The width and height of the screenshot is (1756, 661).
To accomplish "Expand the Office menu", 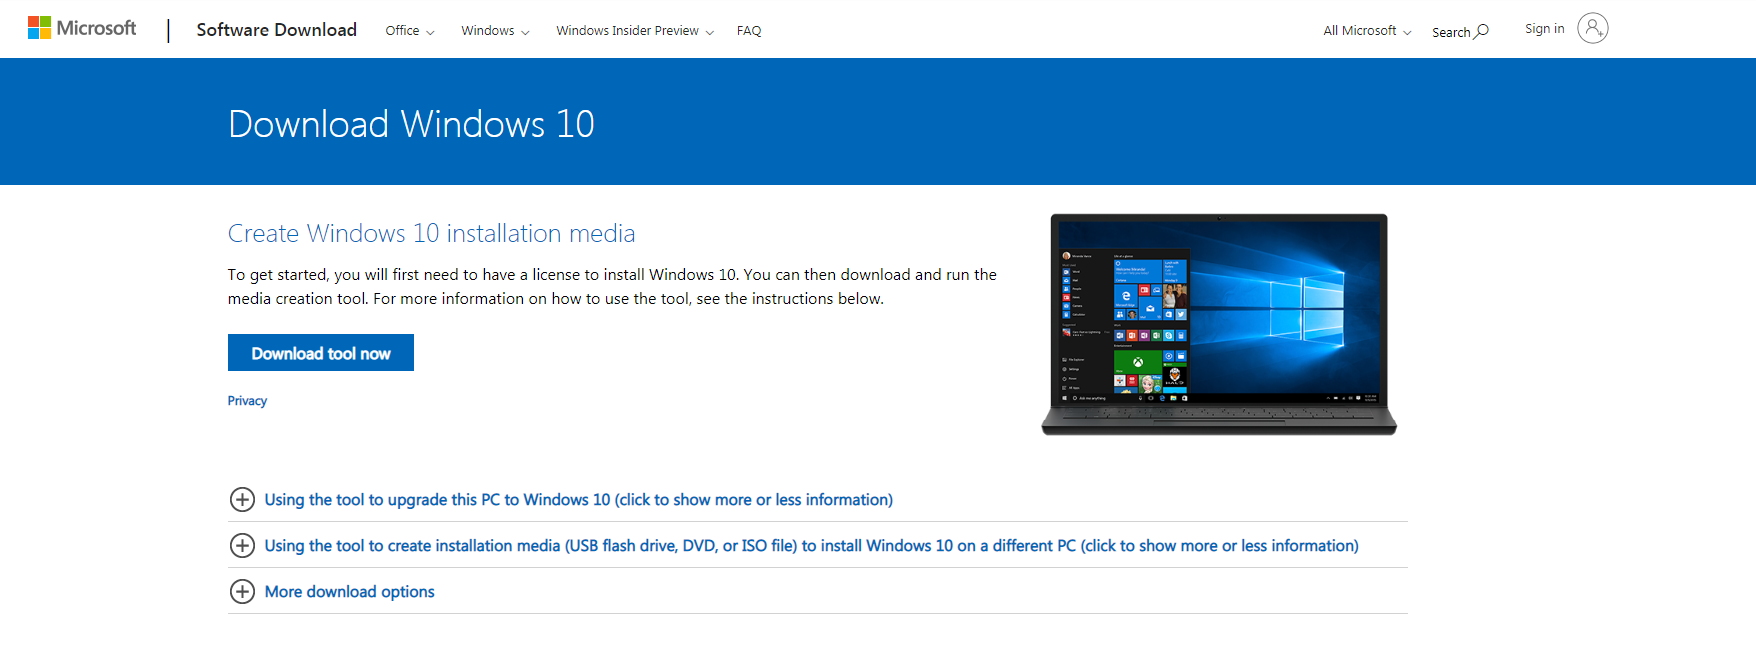I will click(410, 31).
